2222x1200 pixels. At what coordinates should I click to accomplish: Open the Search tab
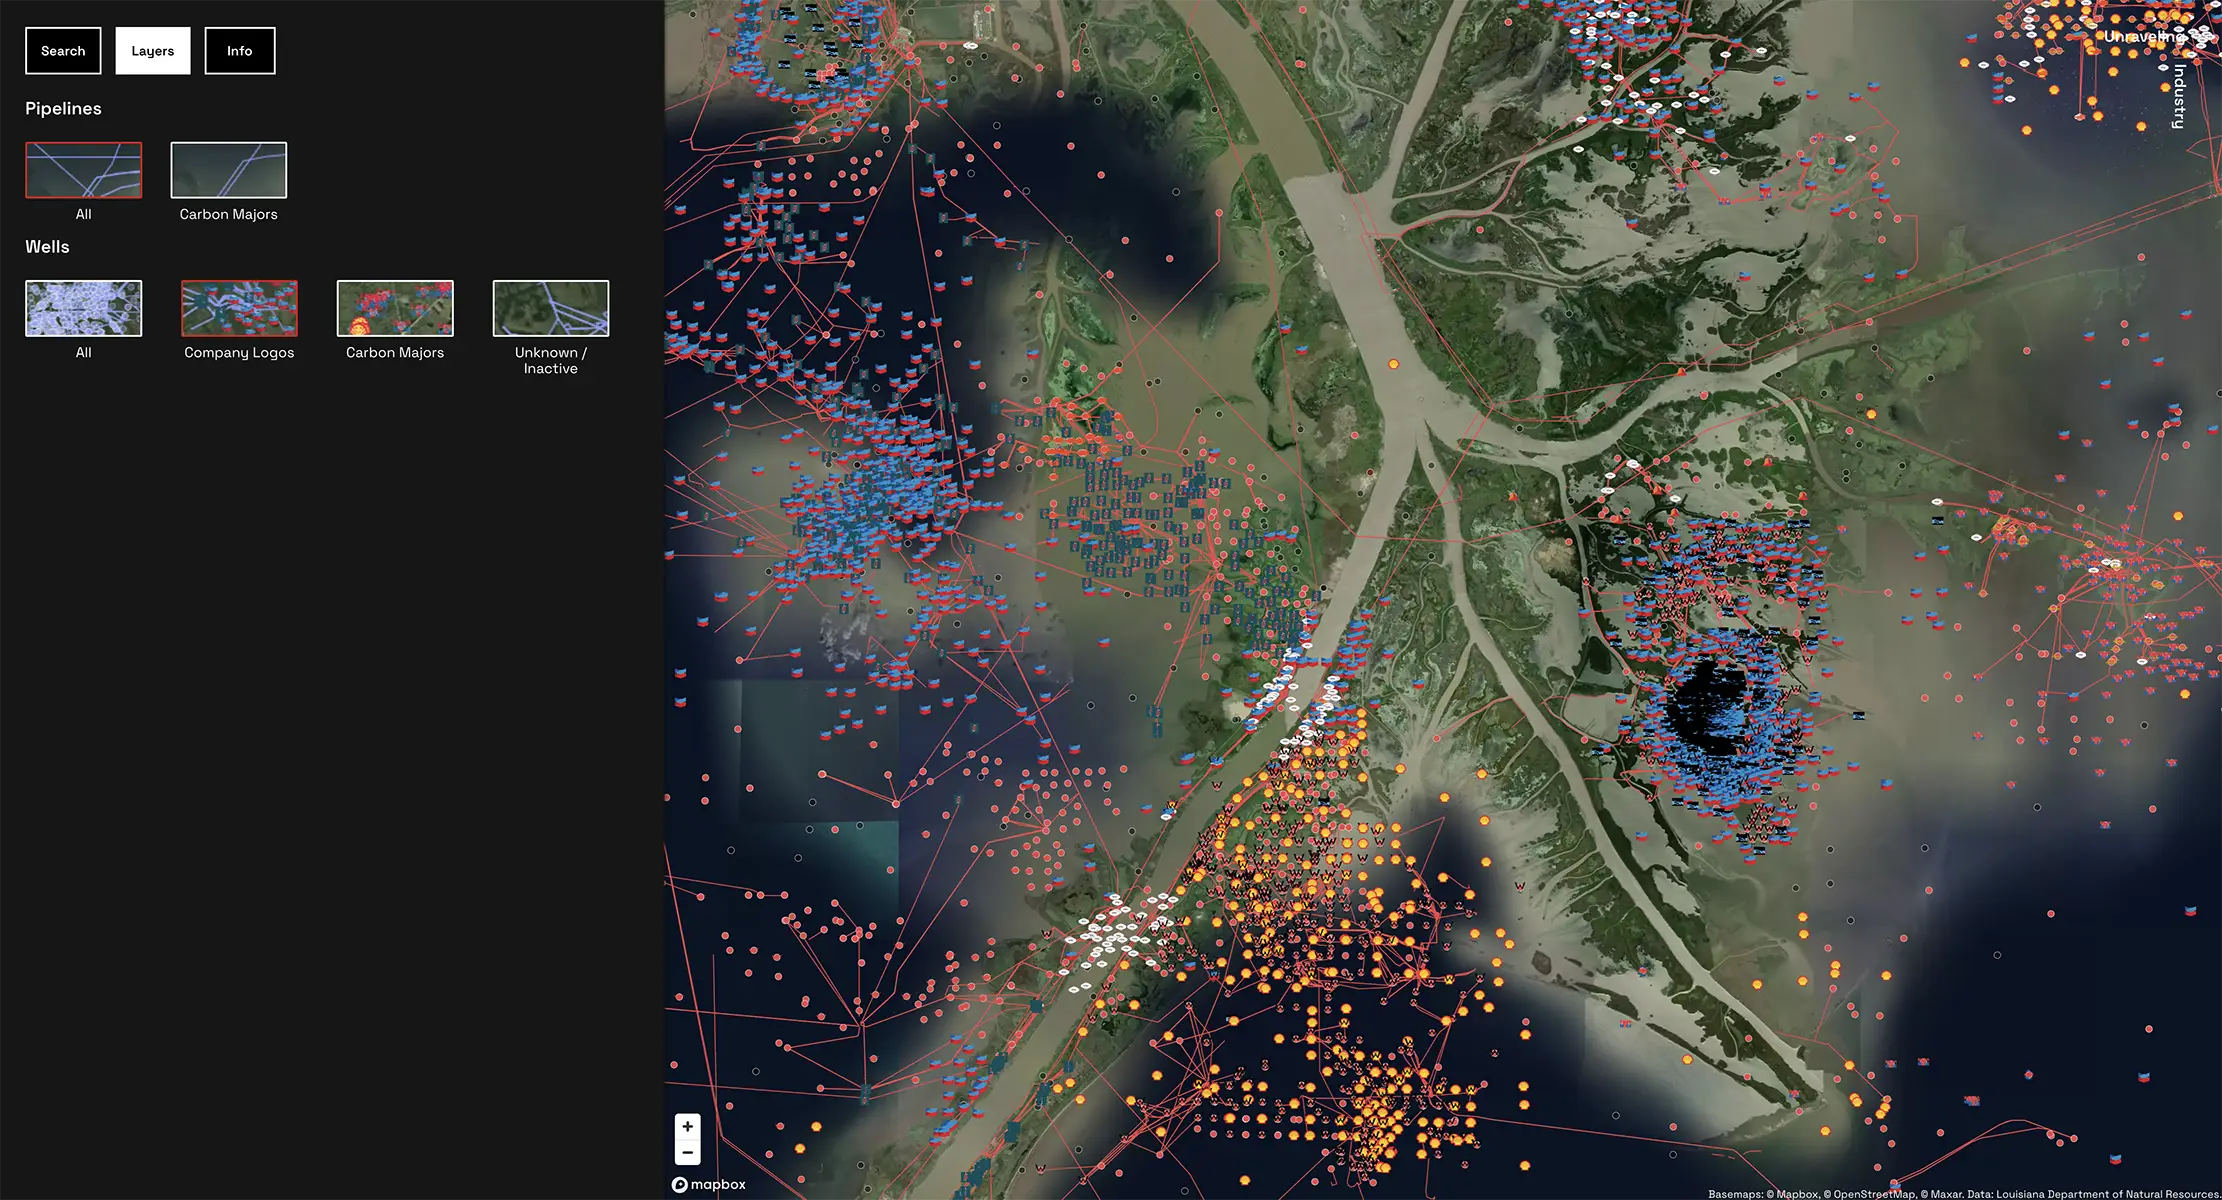click(63, 51)
